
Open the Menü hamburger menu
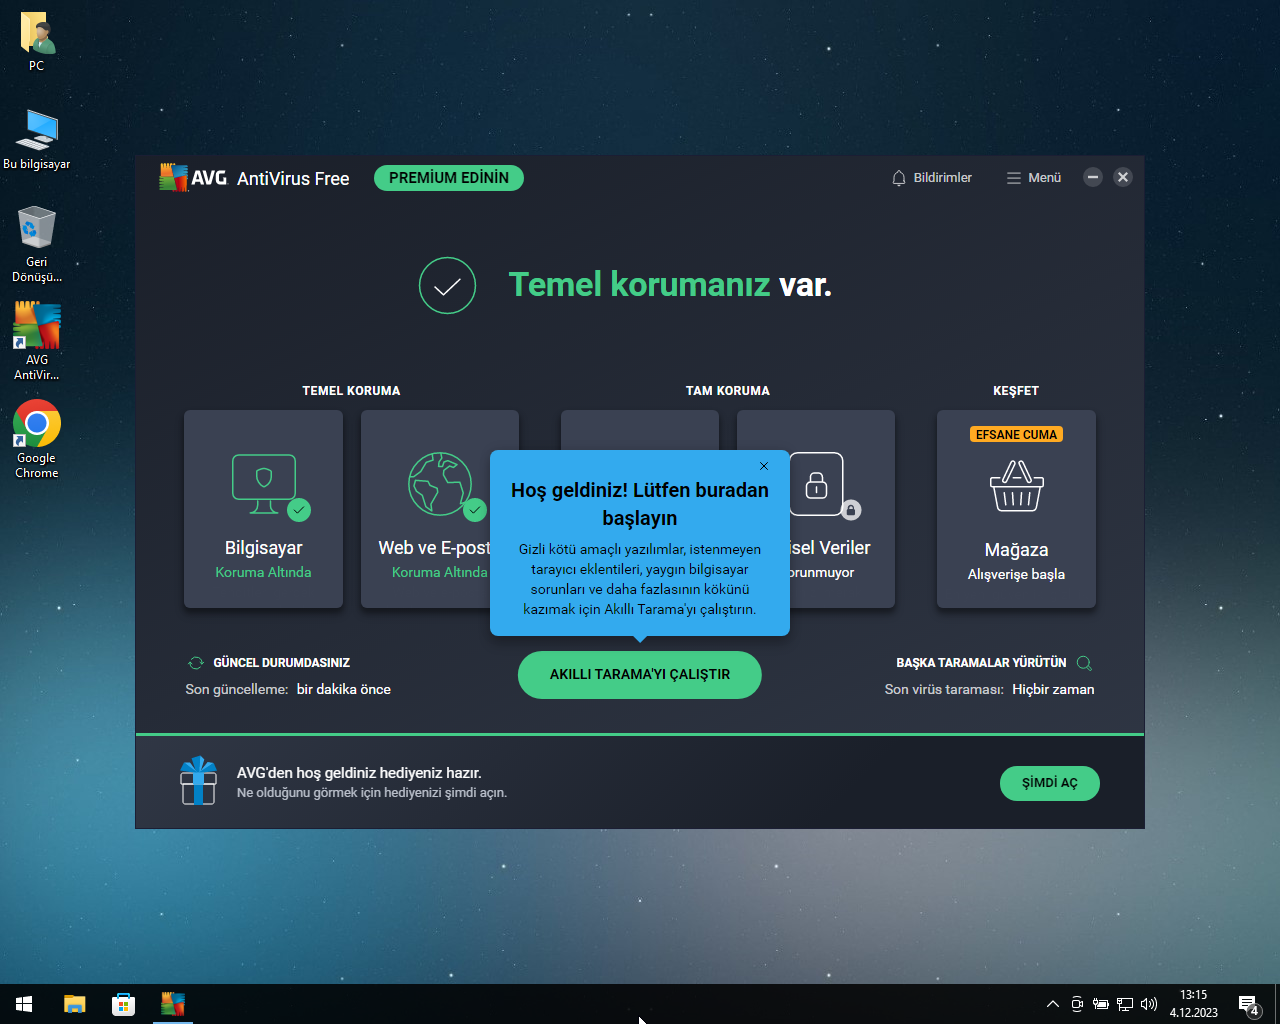[x=1034, y=178]
